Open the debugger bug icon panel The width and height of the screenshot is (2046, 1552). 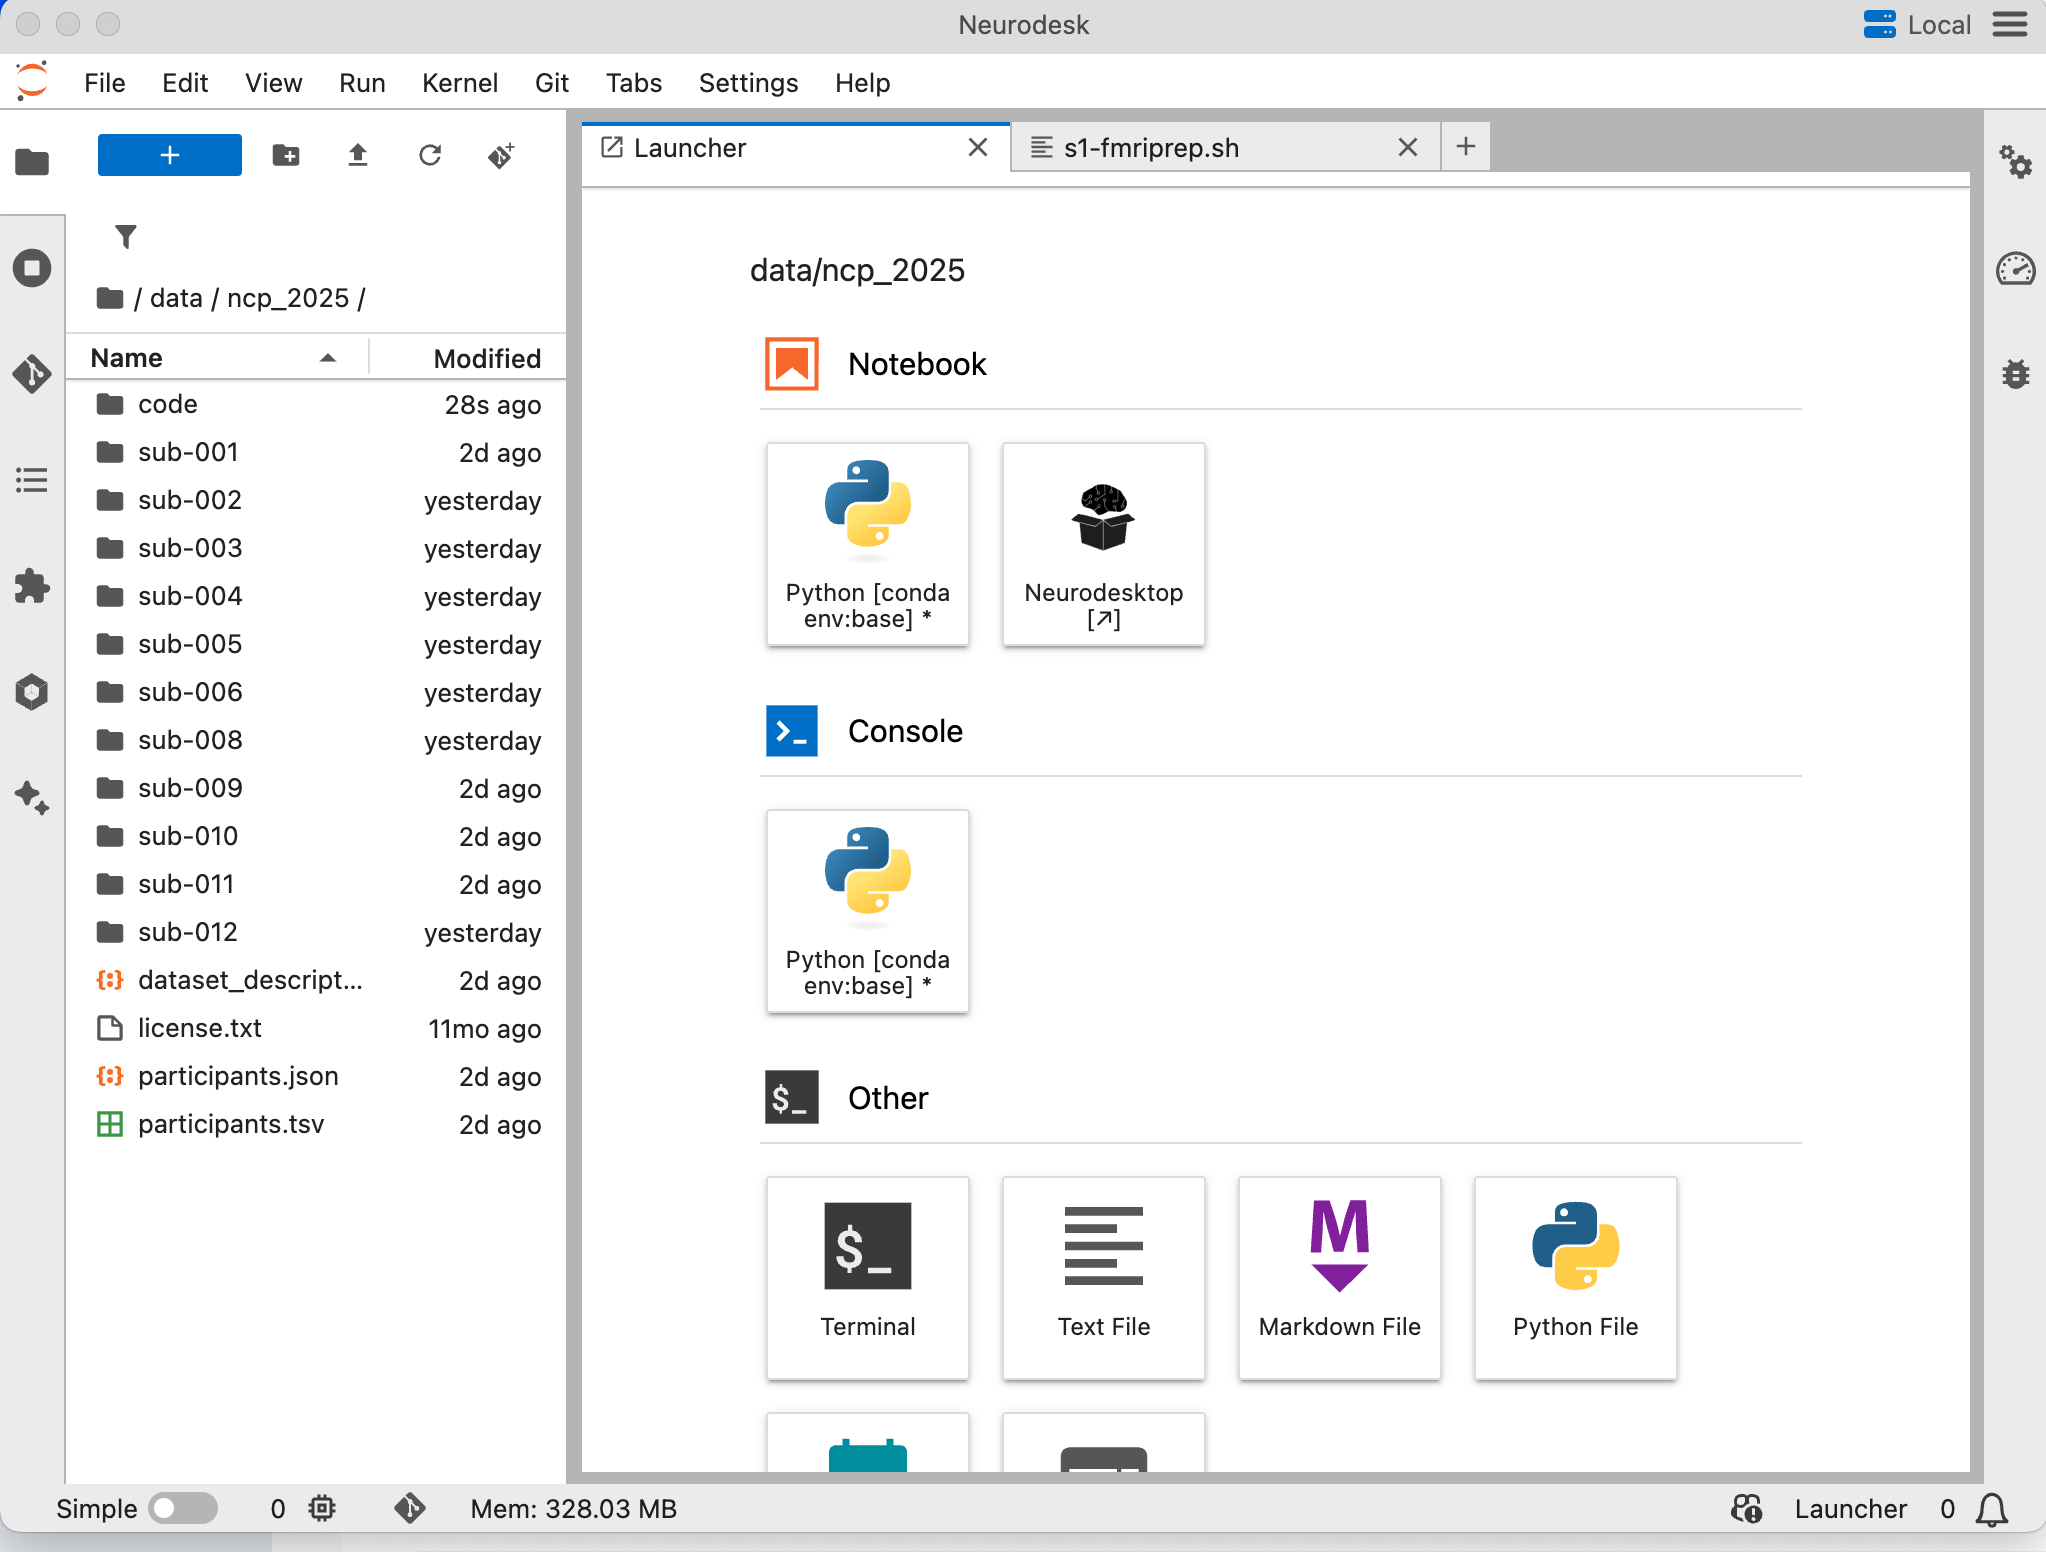[2015, 374]
